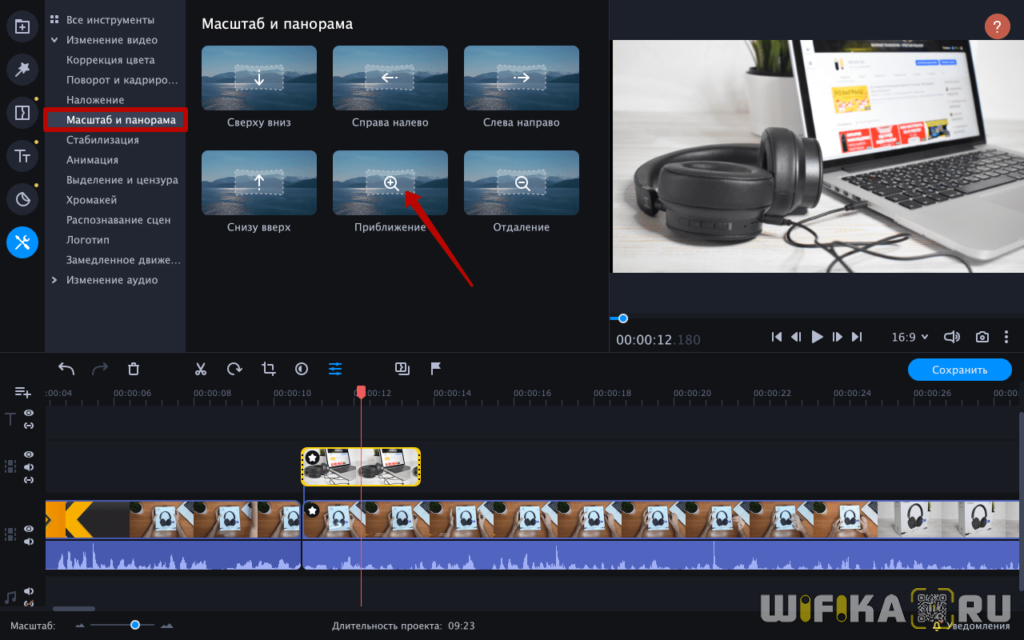Hide the titles track with eye icon
This screenshot has height=640, width=1024.
click(x=29, y=413)
